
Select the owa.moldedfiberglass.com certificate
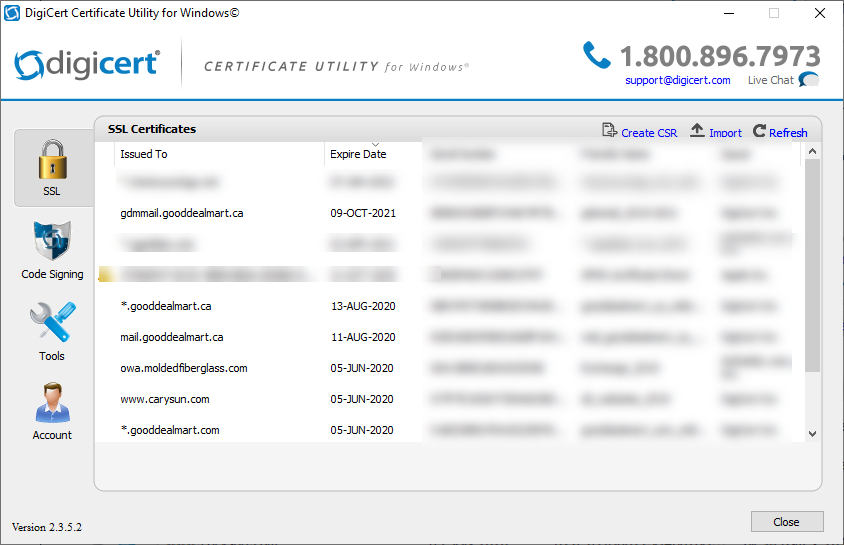(184, 369)
